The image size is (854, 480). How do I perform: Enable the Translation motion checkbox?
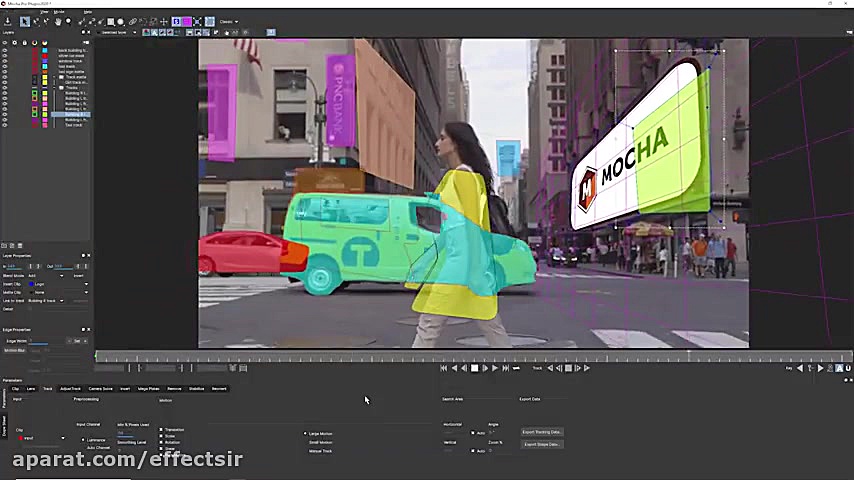click(161, 429)
